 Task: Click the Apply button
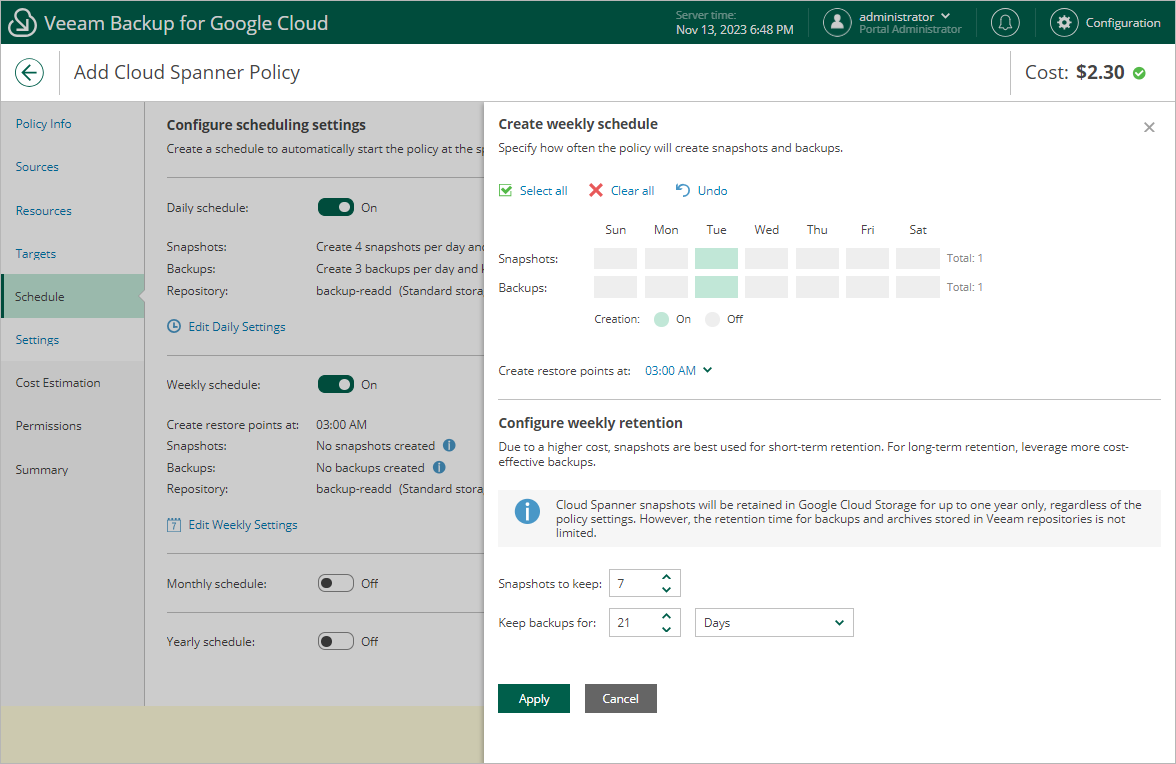pyautogui.click(x=534, y=699)
